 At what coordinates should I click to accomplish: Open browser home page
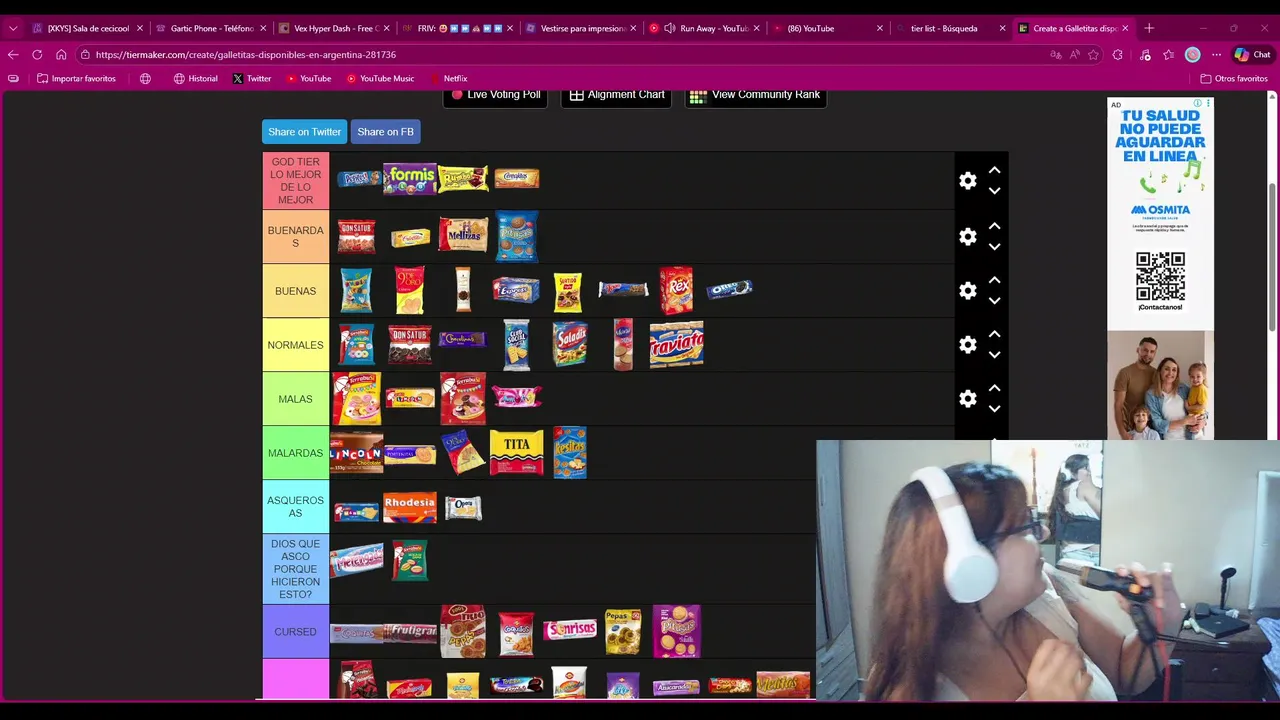pyautogui.click(x=61, y=55)
